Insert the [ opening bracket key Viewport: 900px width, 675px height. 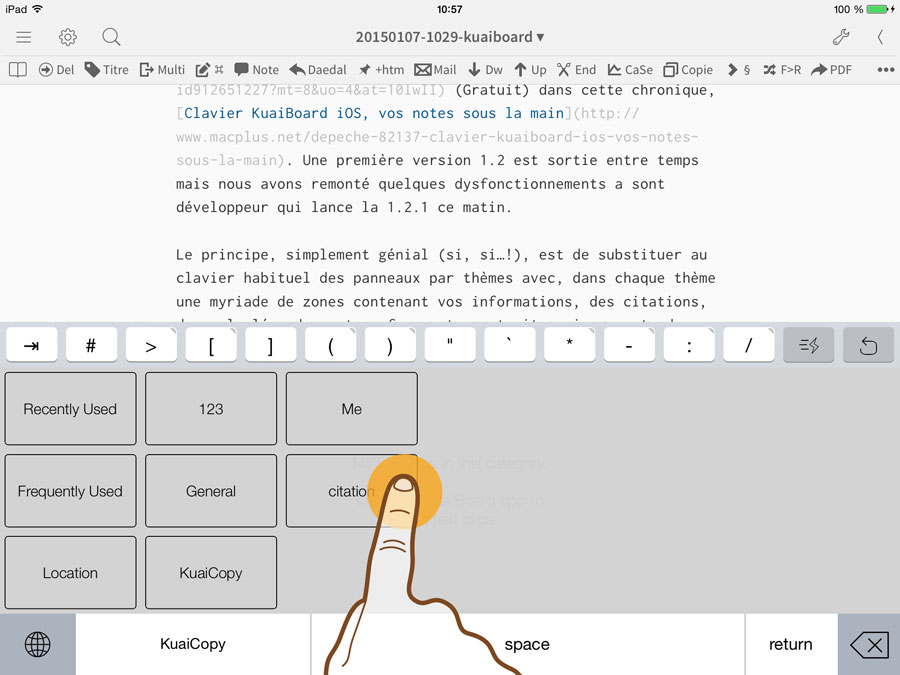(211, 345)
